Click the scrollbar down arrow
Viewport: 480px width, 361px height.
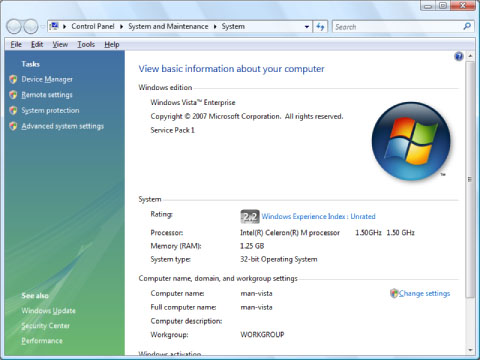click(x=470, y=350)
